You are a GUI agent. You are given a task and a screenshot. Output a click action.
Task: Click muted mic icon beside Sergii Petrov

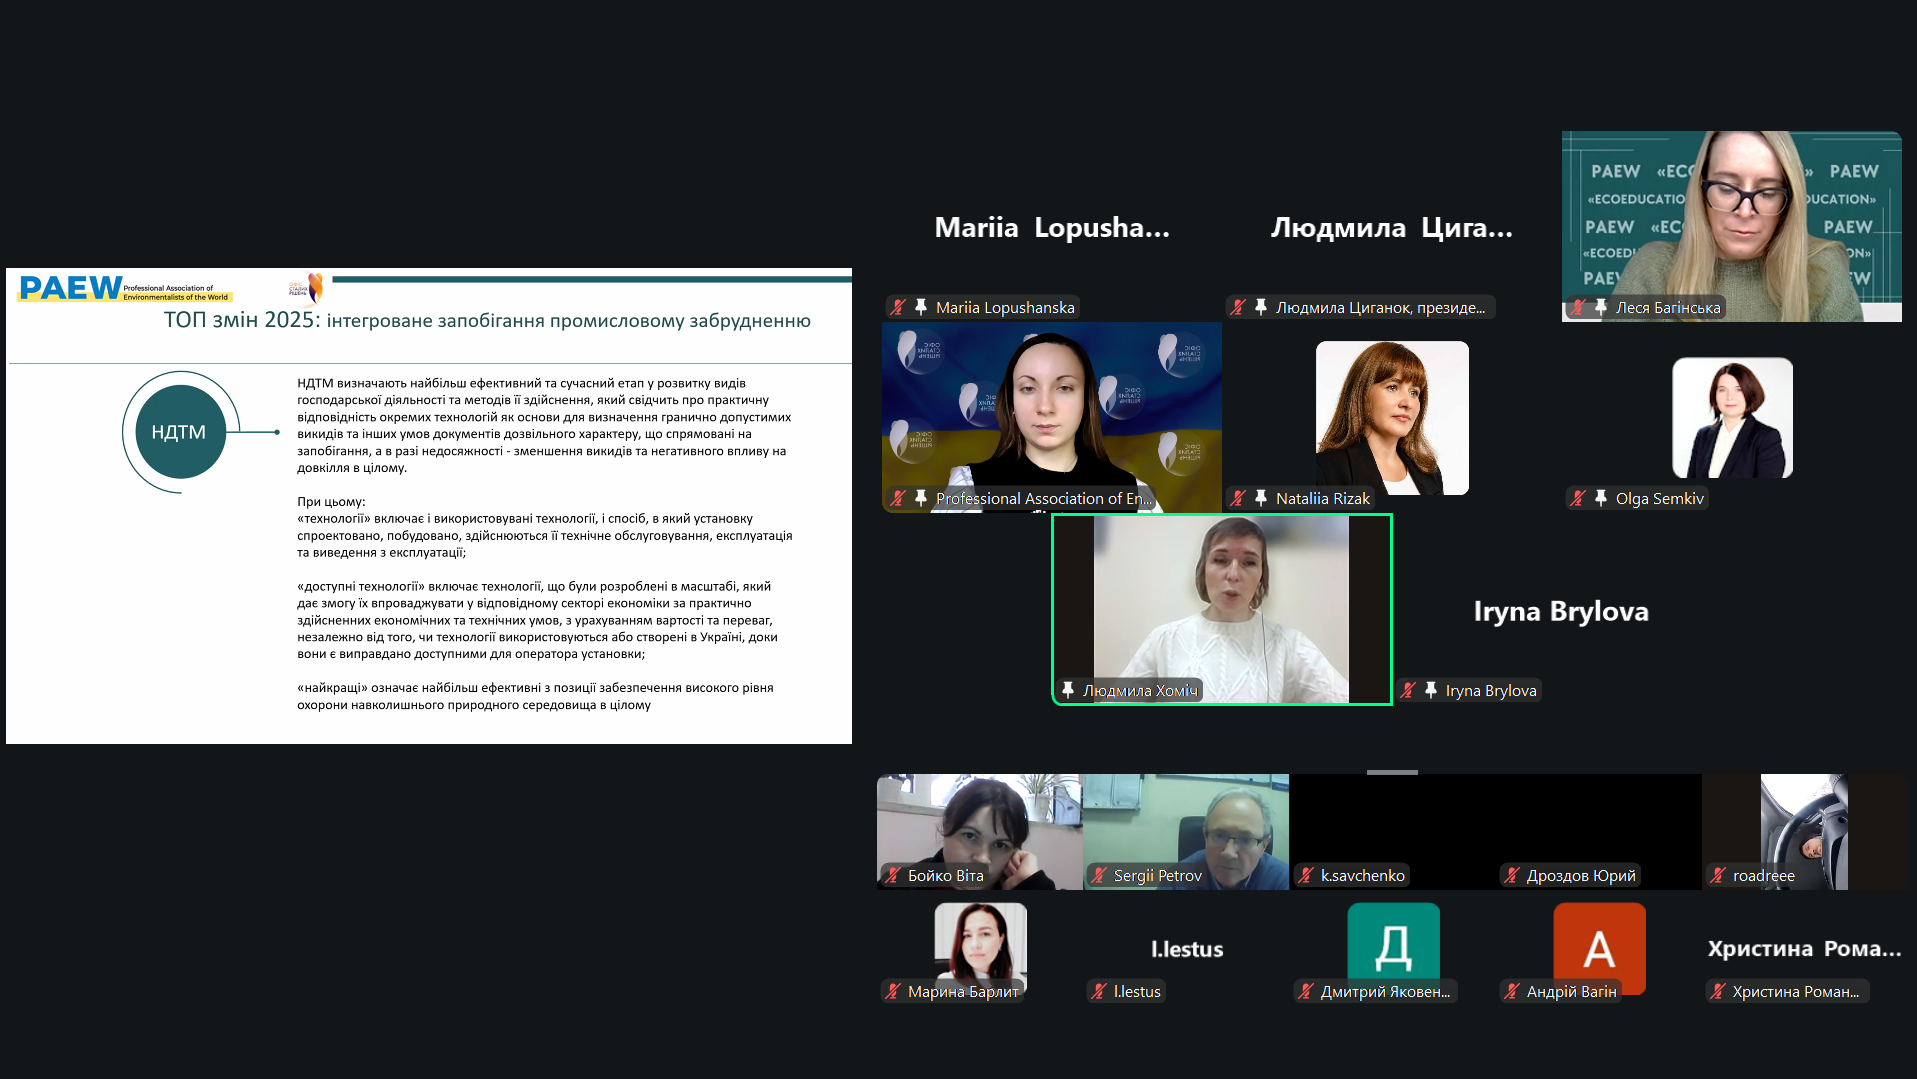1099,875
